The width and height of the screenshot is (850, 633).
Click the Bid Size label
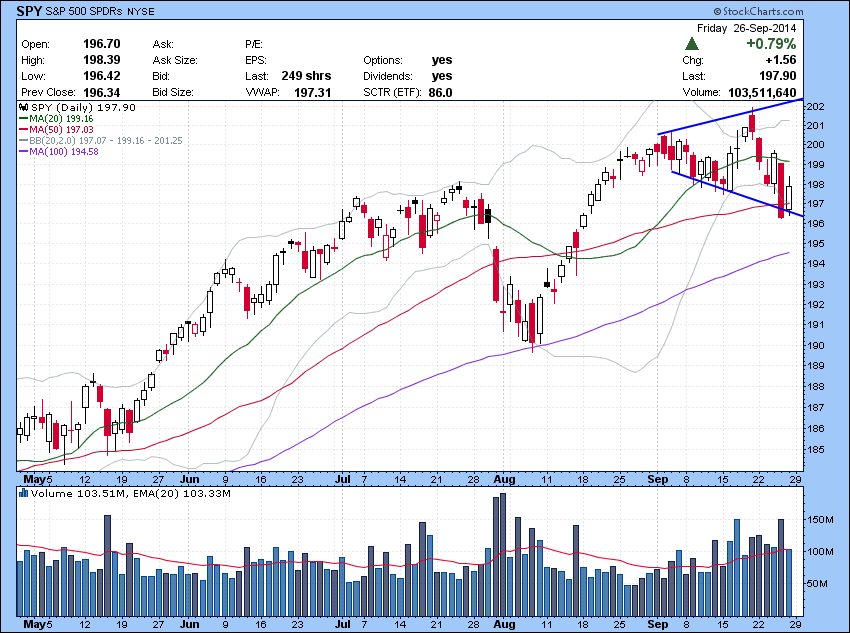(173, 92)
